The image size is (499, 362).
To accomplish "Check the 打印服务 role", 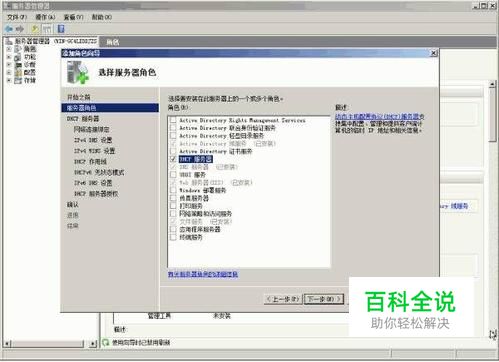I will [173, 206].
